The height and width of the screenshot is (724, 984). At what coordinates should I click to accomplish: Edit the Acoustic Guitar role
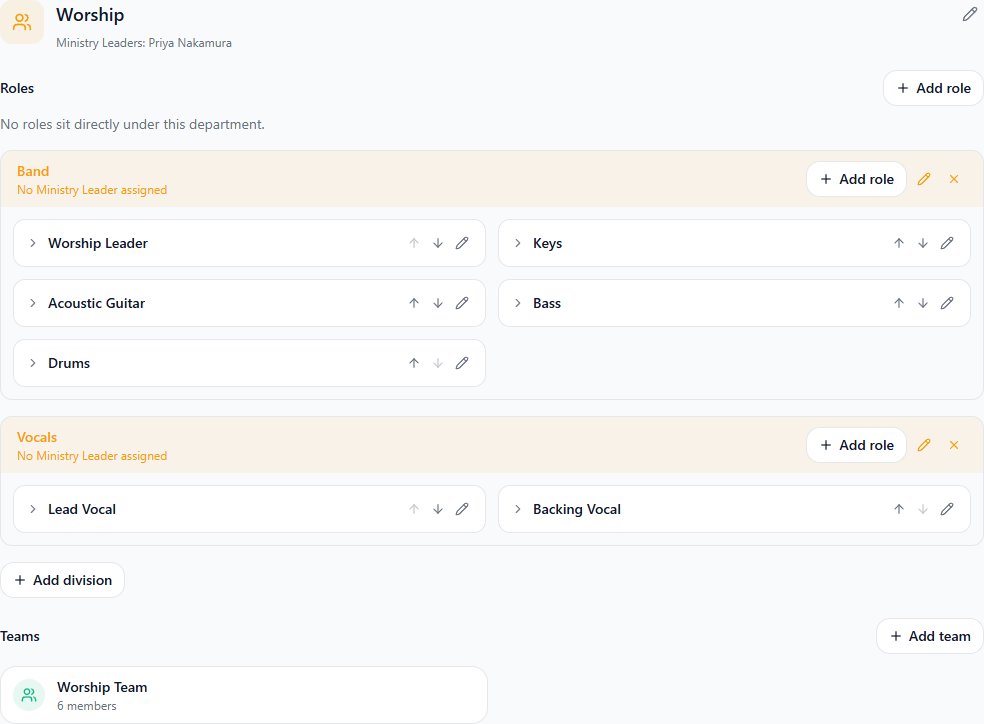pyautogui.click(x=462, y=304)
